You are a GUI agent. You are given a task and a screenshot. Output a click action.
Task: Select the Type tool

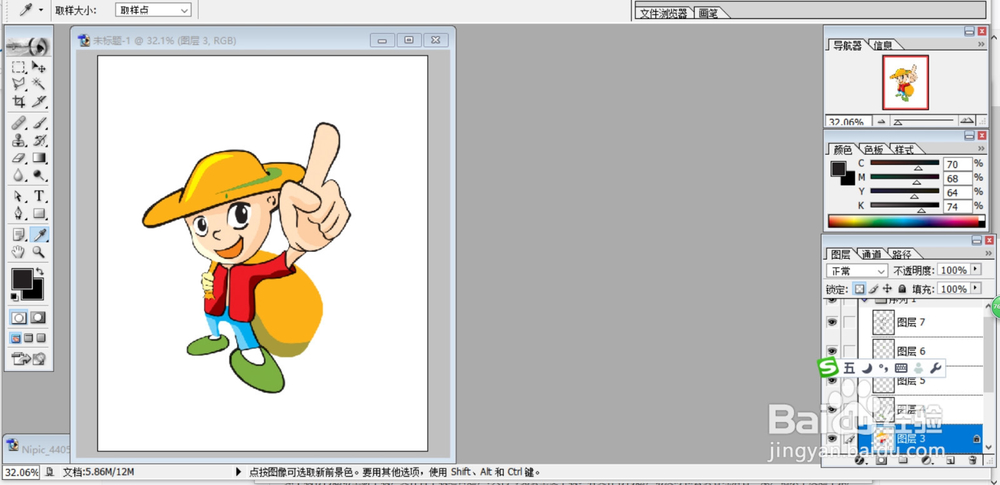click(39, 196)
